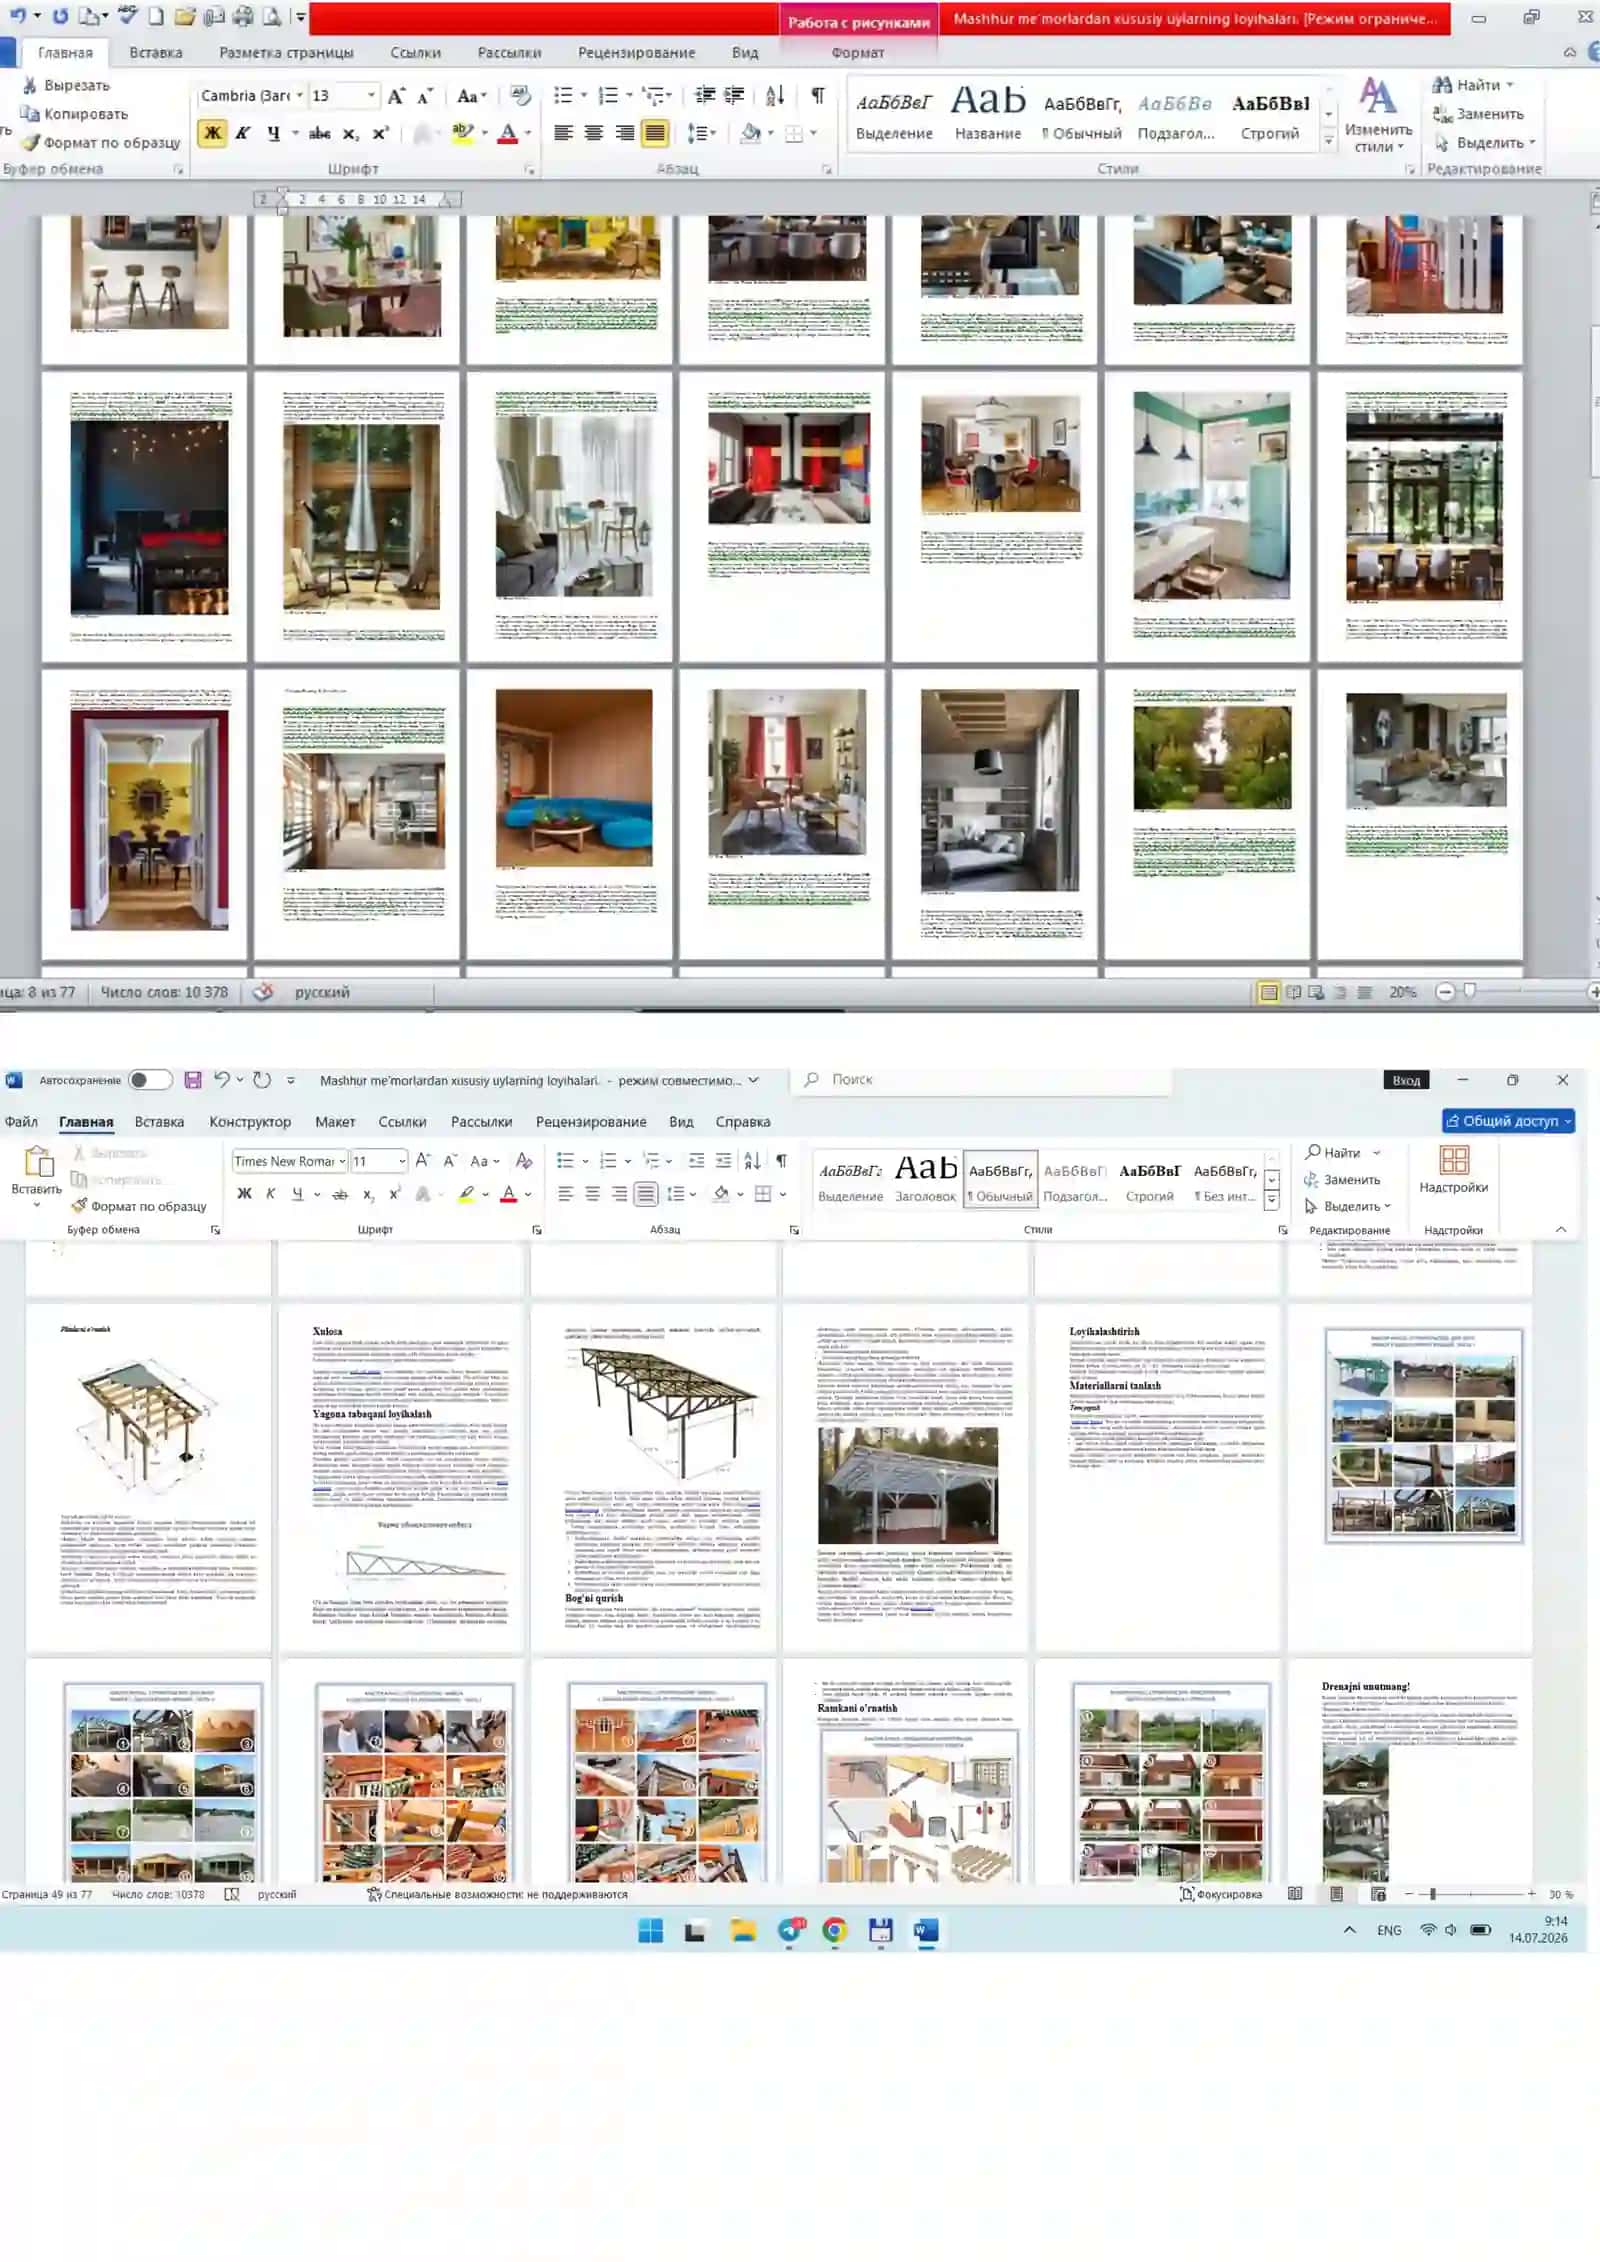
Task: Open borders dropdown in lower Word window
Action: [x=783, y=1194]
